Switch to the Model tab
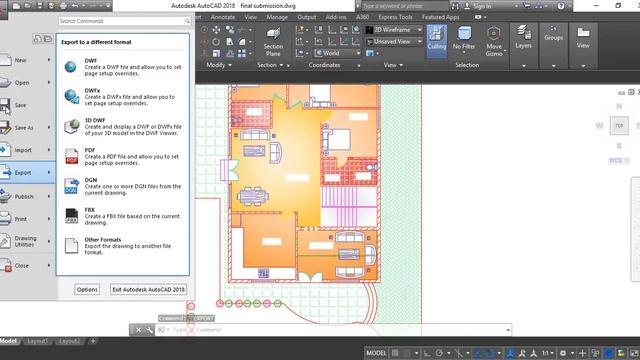Image resolution: width=640 pixels, height=360 pixels. coord(9,341)
